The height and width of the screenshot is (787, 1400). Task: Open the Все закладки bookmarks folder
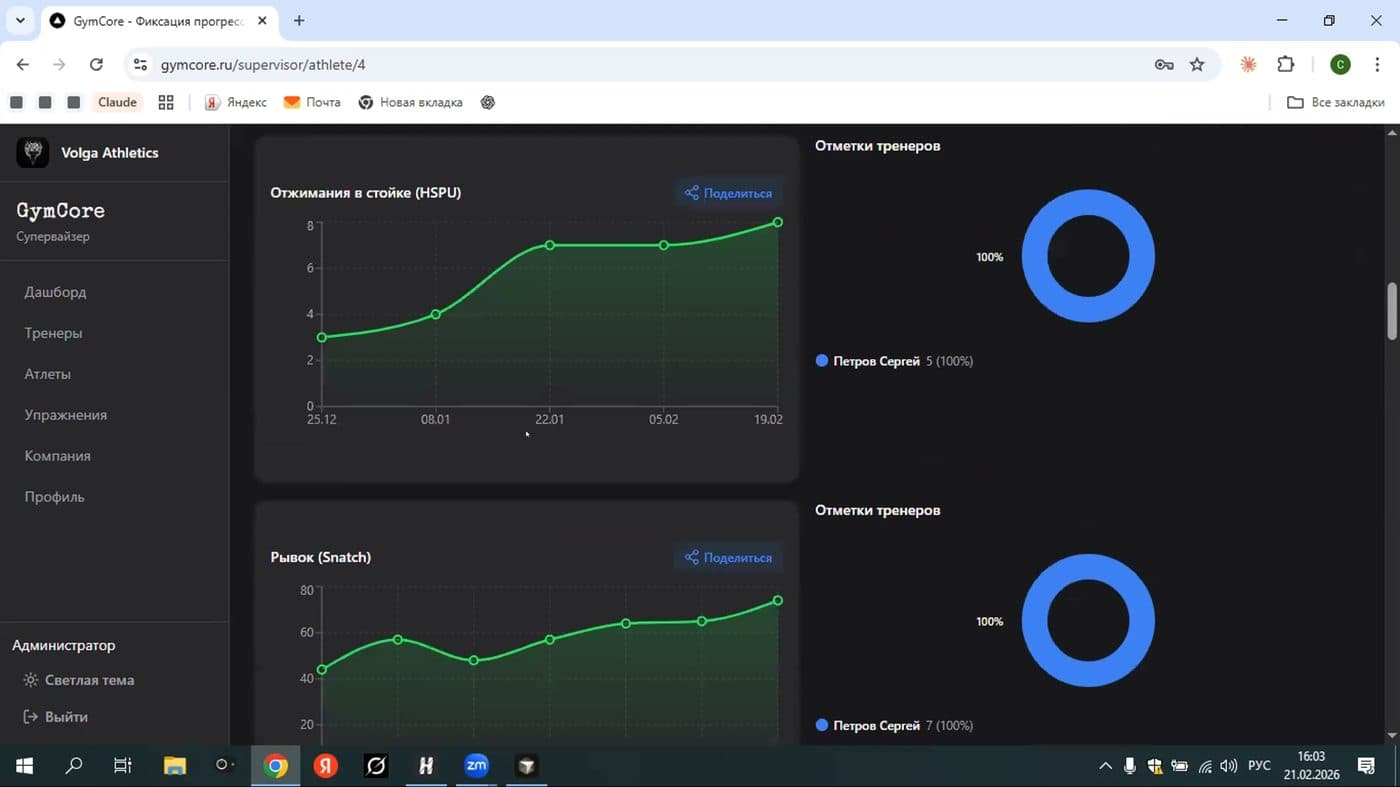(1336, 102)
